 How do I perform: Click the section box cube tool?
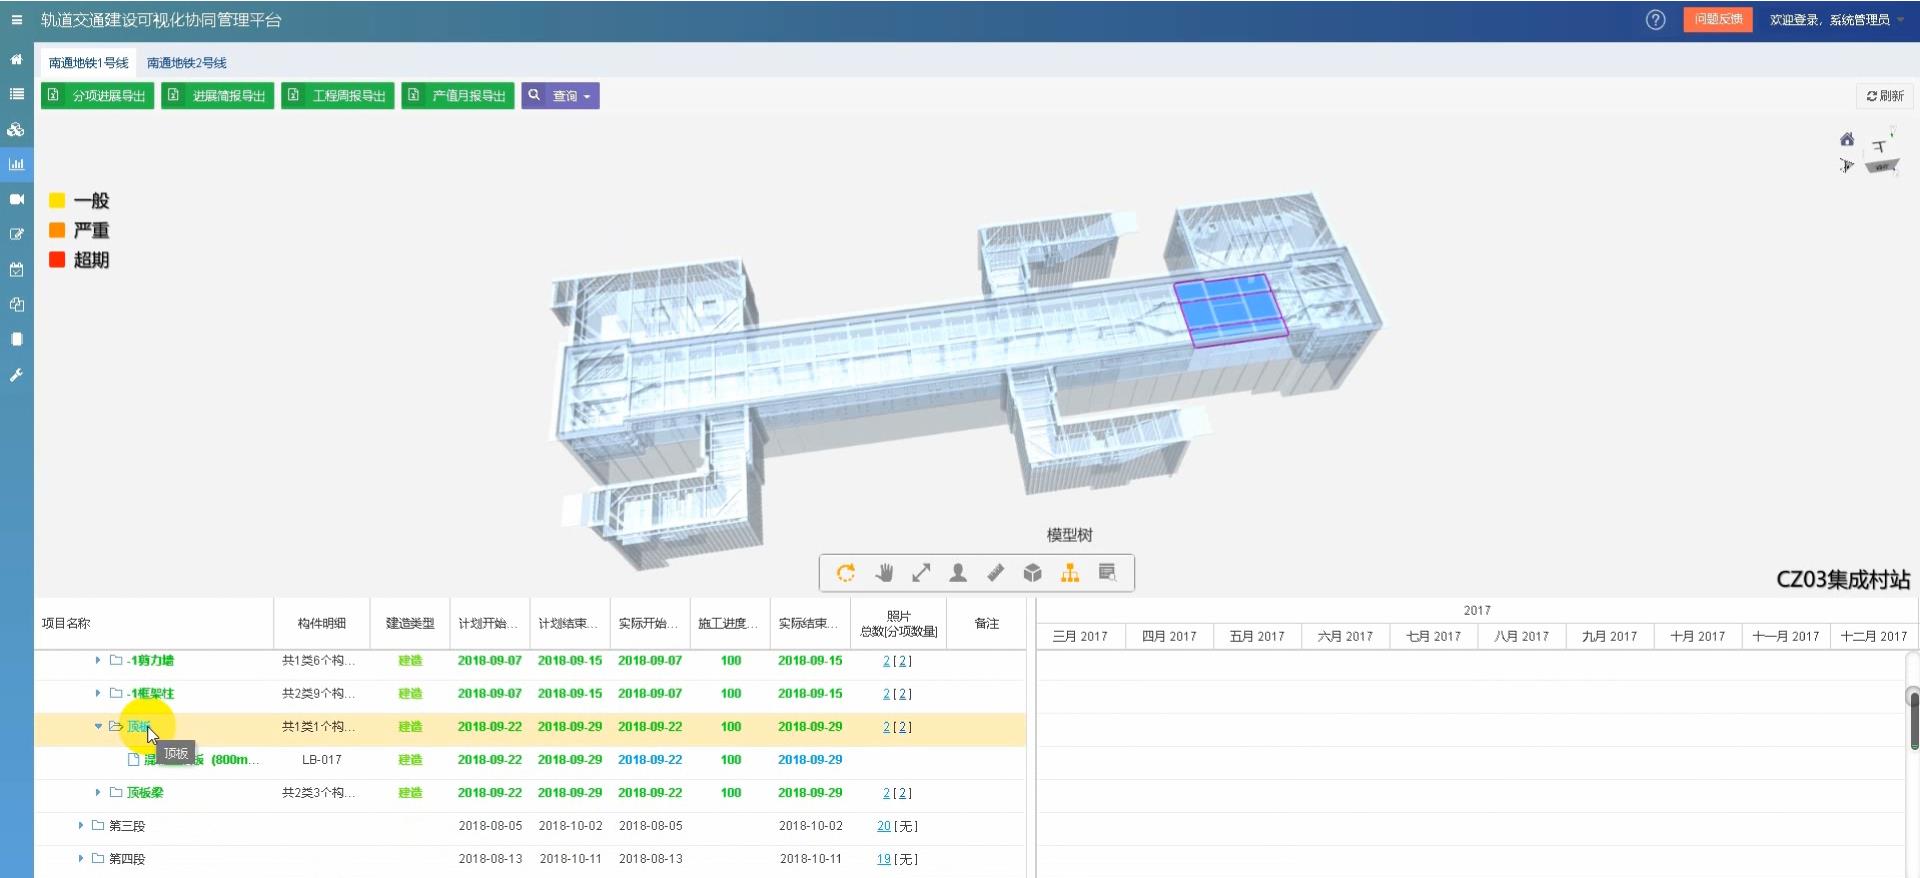[1033, 573]
